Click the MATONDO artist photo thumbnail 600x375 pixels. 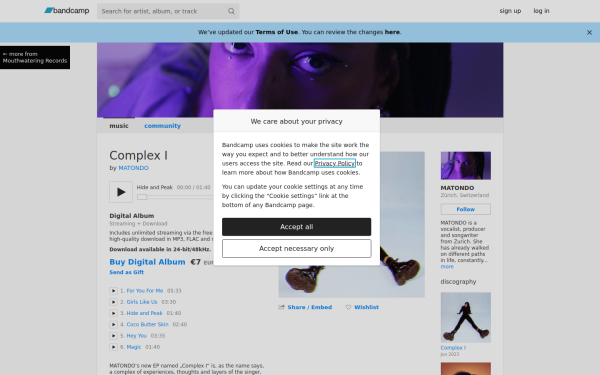coord(465,166)
